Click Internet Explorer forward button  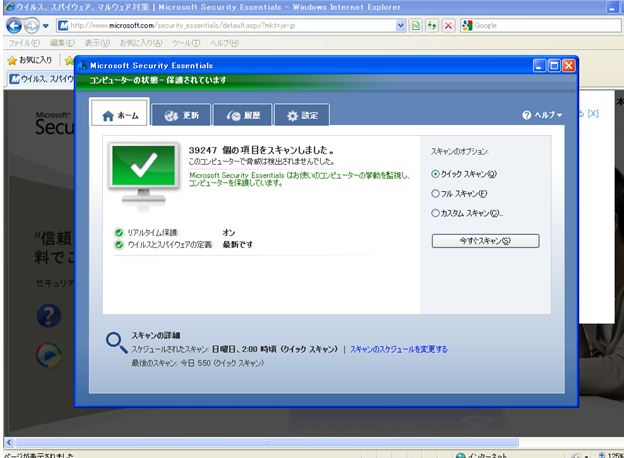[31, 26]
